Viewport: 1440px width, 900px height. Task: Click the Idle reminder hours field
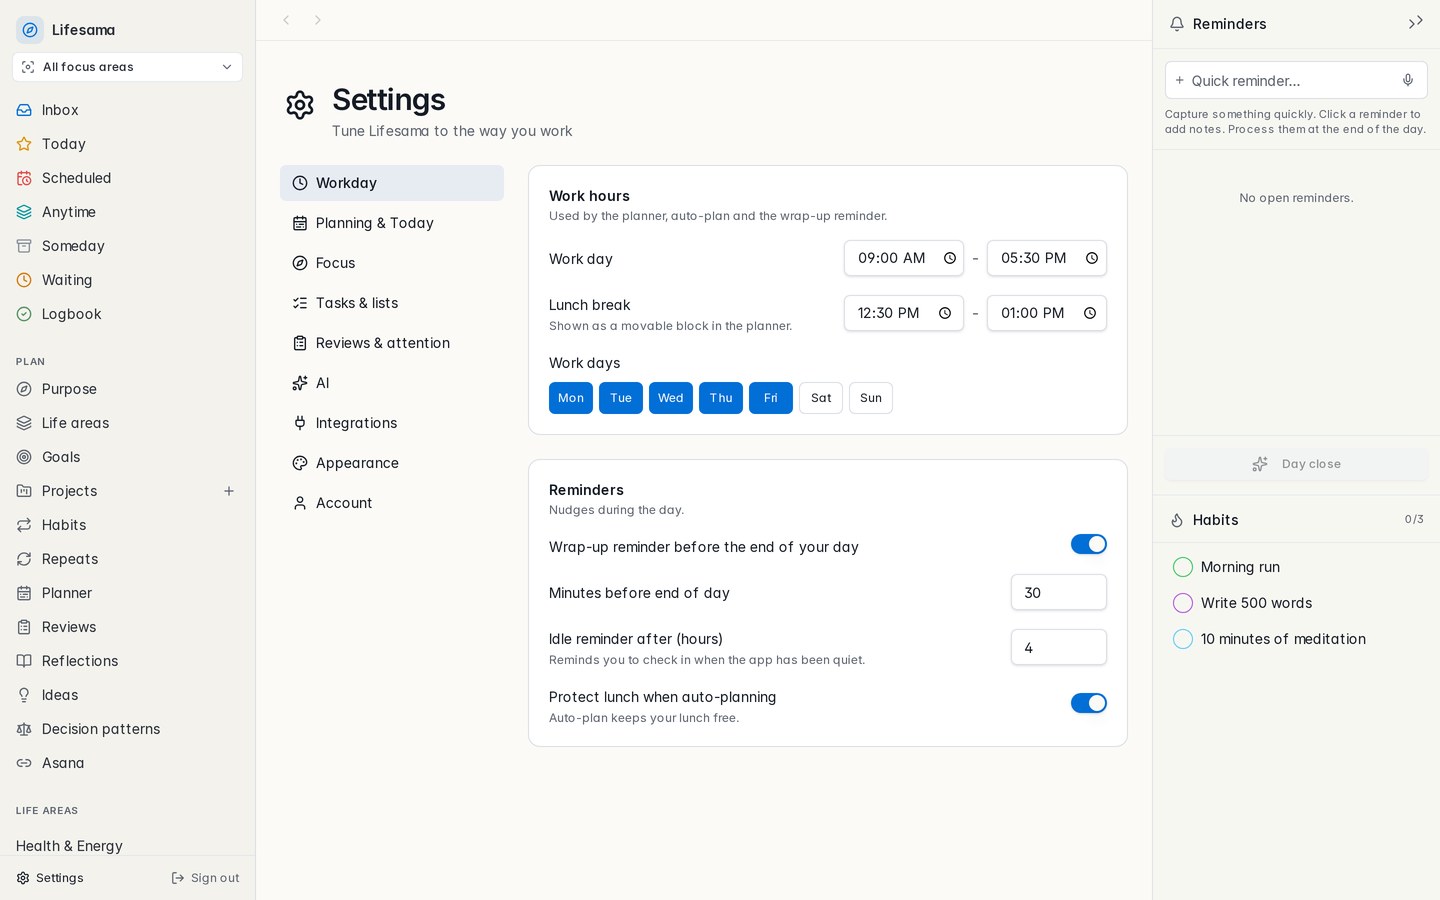(x=1059, y=647)
